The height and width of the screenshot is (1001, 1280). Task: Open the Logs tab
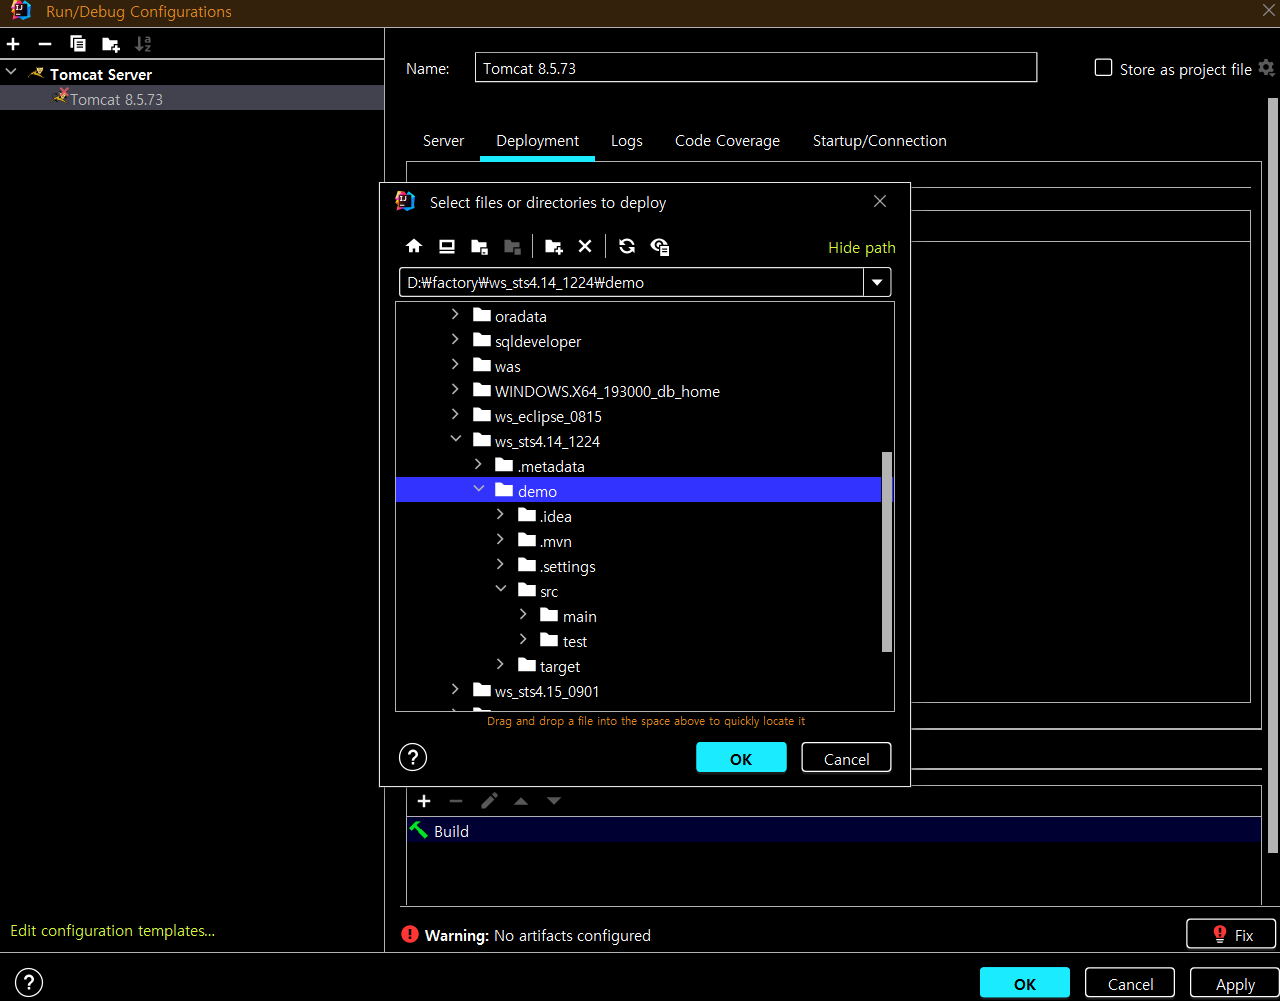click(627, 141)
